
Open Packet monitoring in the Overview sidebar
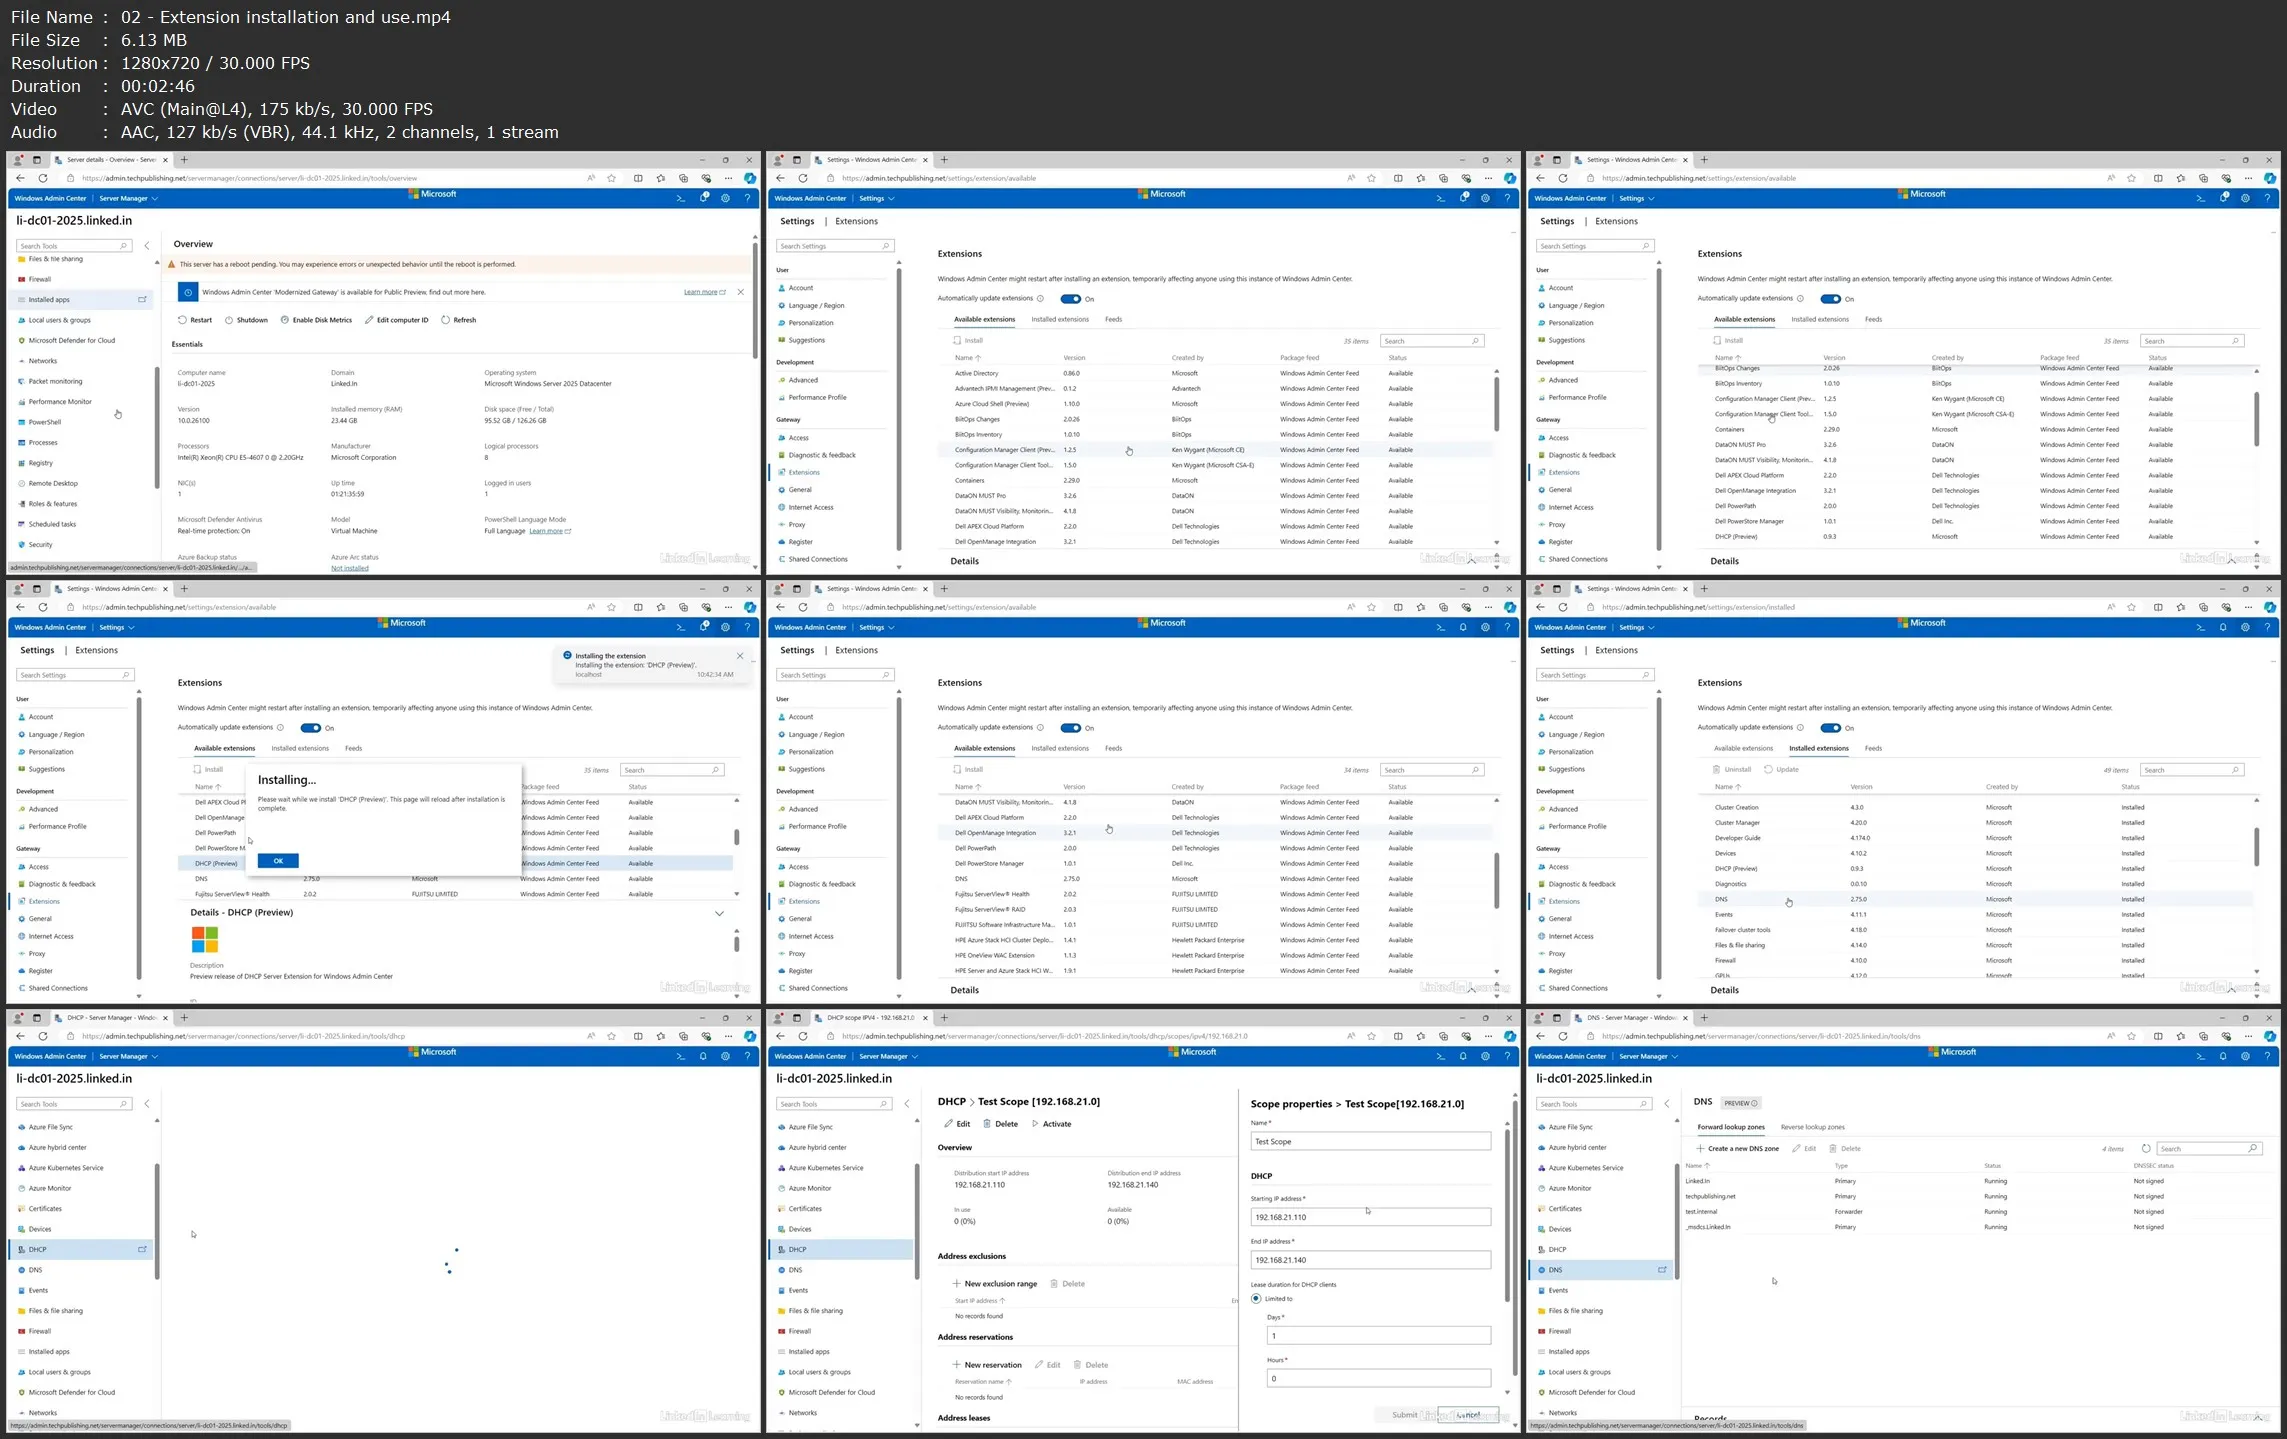click(x=55, y=381)
